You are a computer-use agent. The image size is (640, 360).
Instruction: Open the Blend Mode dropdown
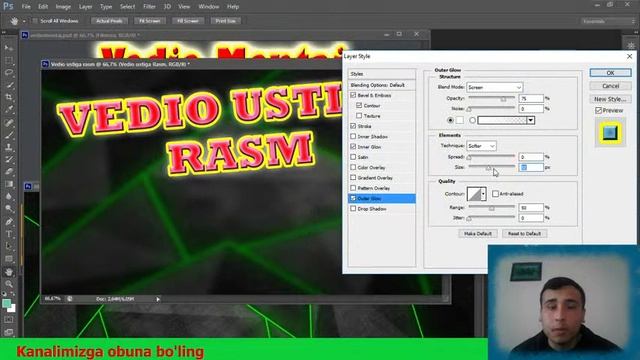pyautogui.click(x=494, y=87)
